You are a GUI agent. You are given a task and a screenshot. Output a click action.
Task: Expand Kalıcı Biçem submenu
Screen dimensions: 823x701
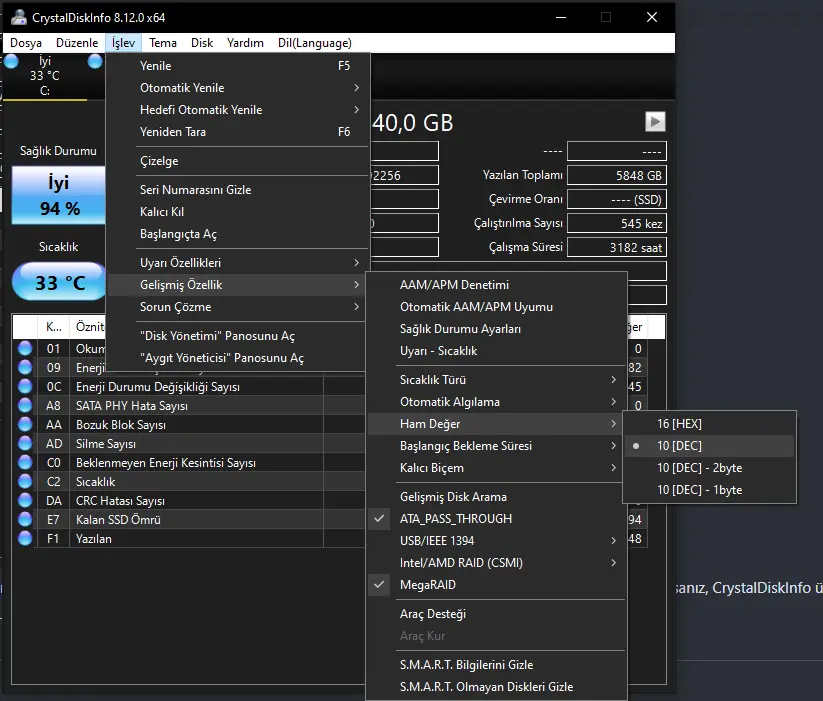coord(497,468)
